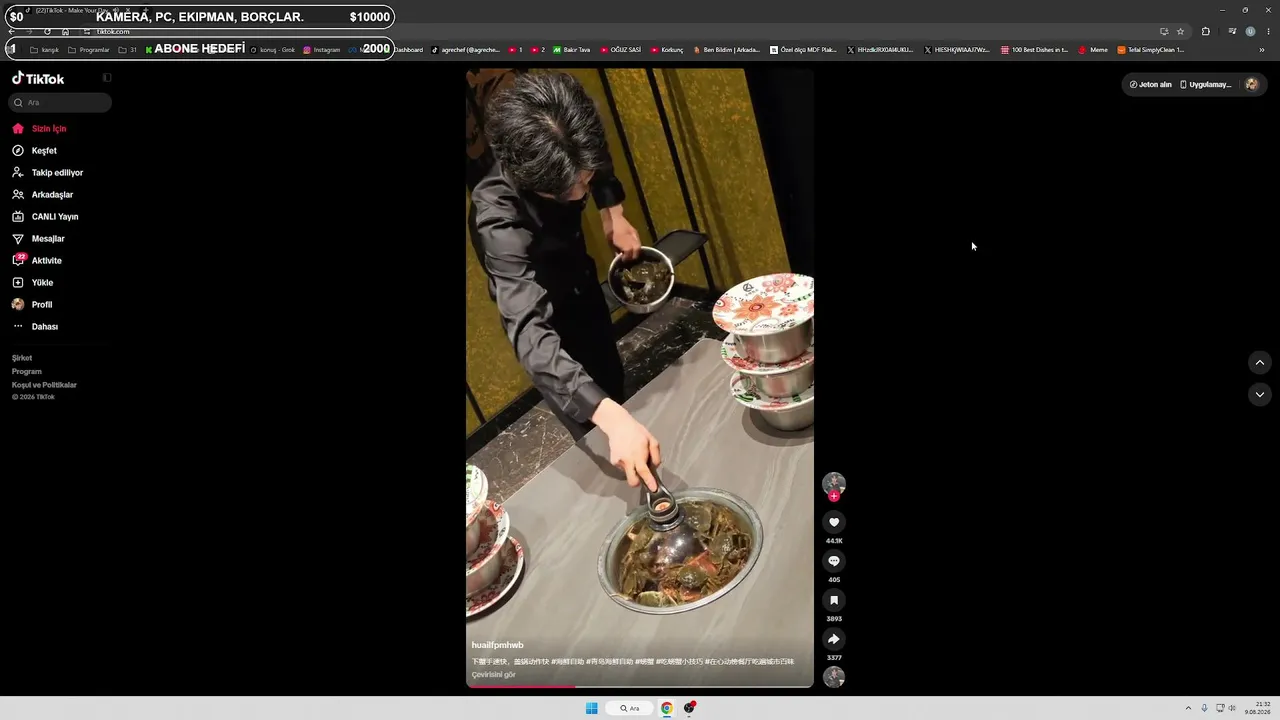Image resolution: width=1280 pixels, height=720 pixels.
Task: Open the OBS icon in the taskbar
Action: click(x=690, y=708)
